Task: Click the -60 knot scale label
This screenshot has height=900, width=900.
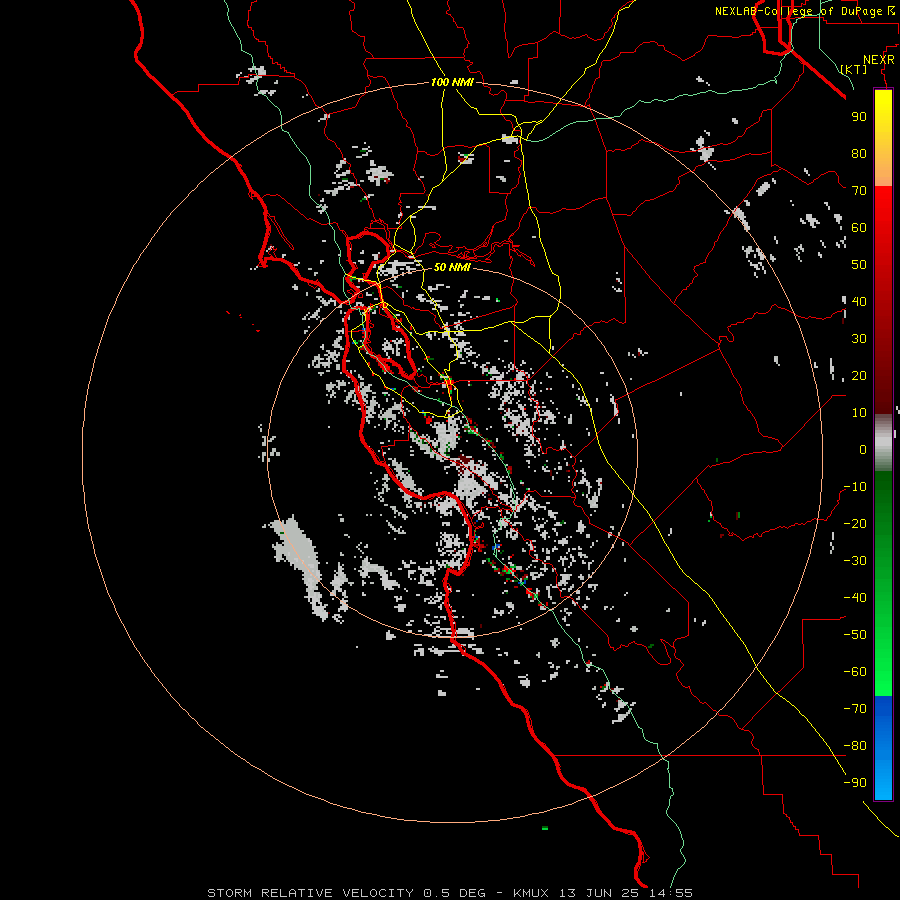Action: (855, 672)
